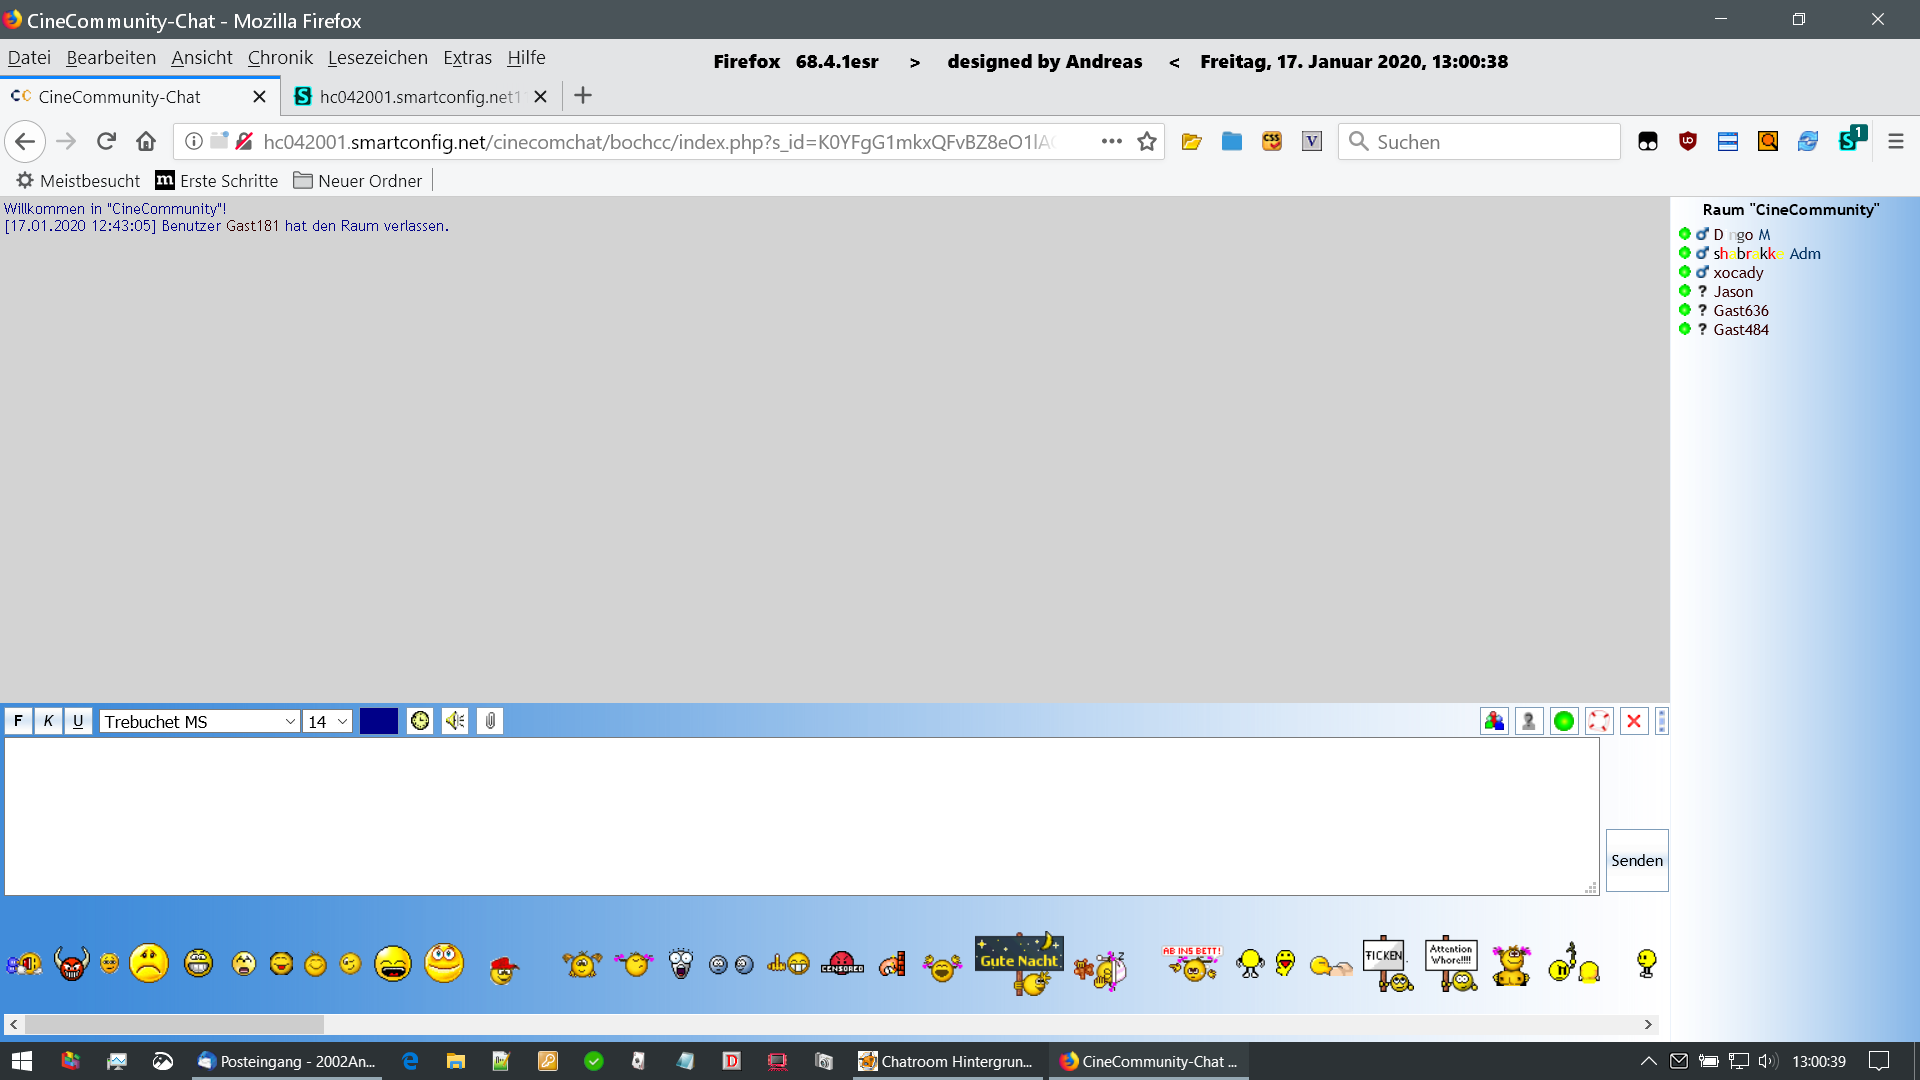Click the speaker sound icon in chat toolbar
Screen dimensions: 1920x1080
[x=455, y=721]
